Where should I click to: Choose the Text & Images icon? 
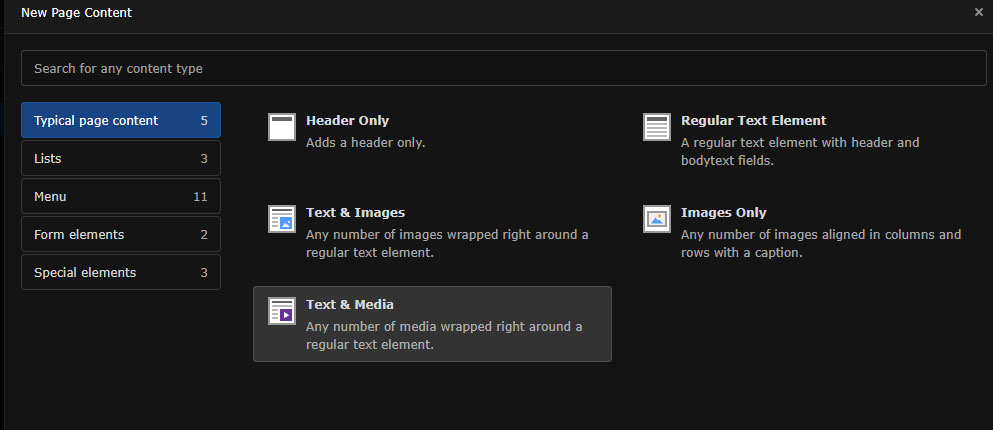click(282, 219)
